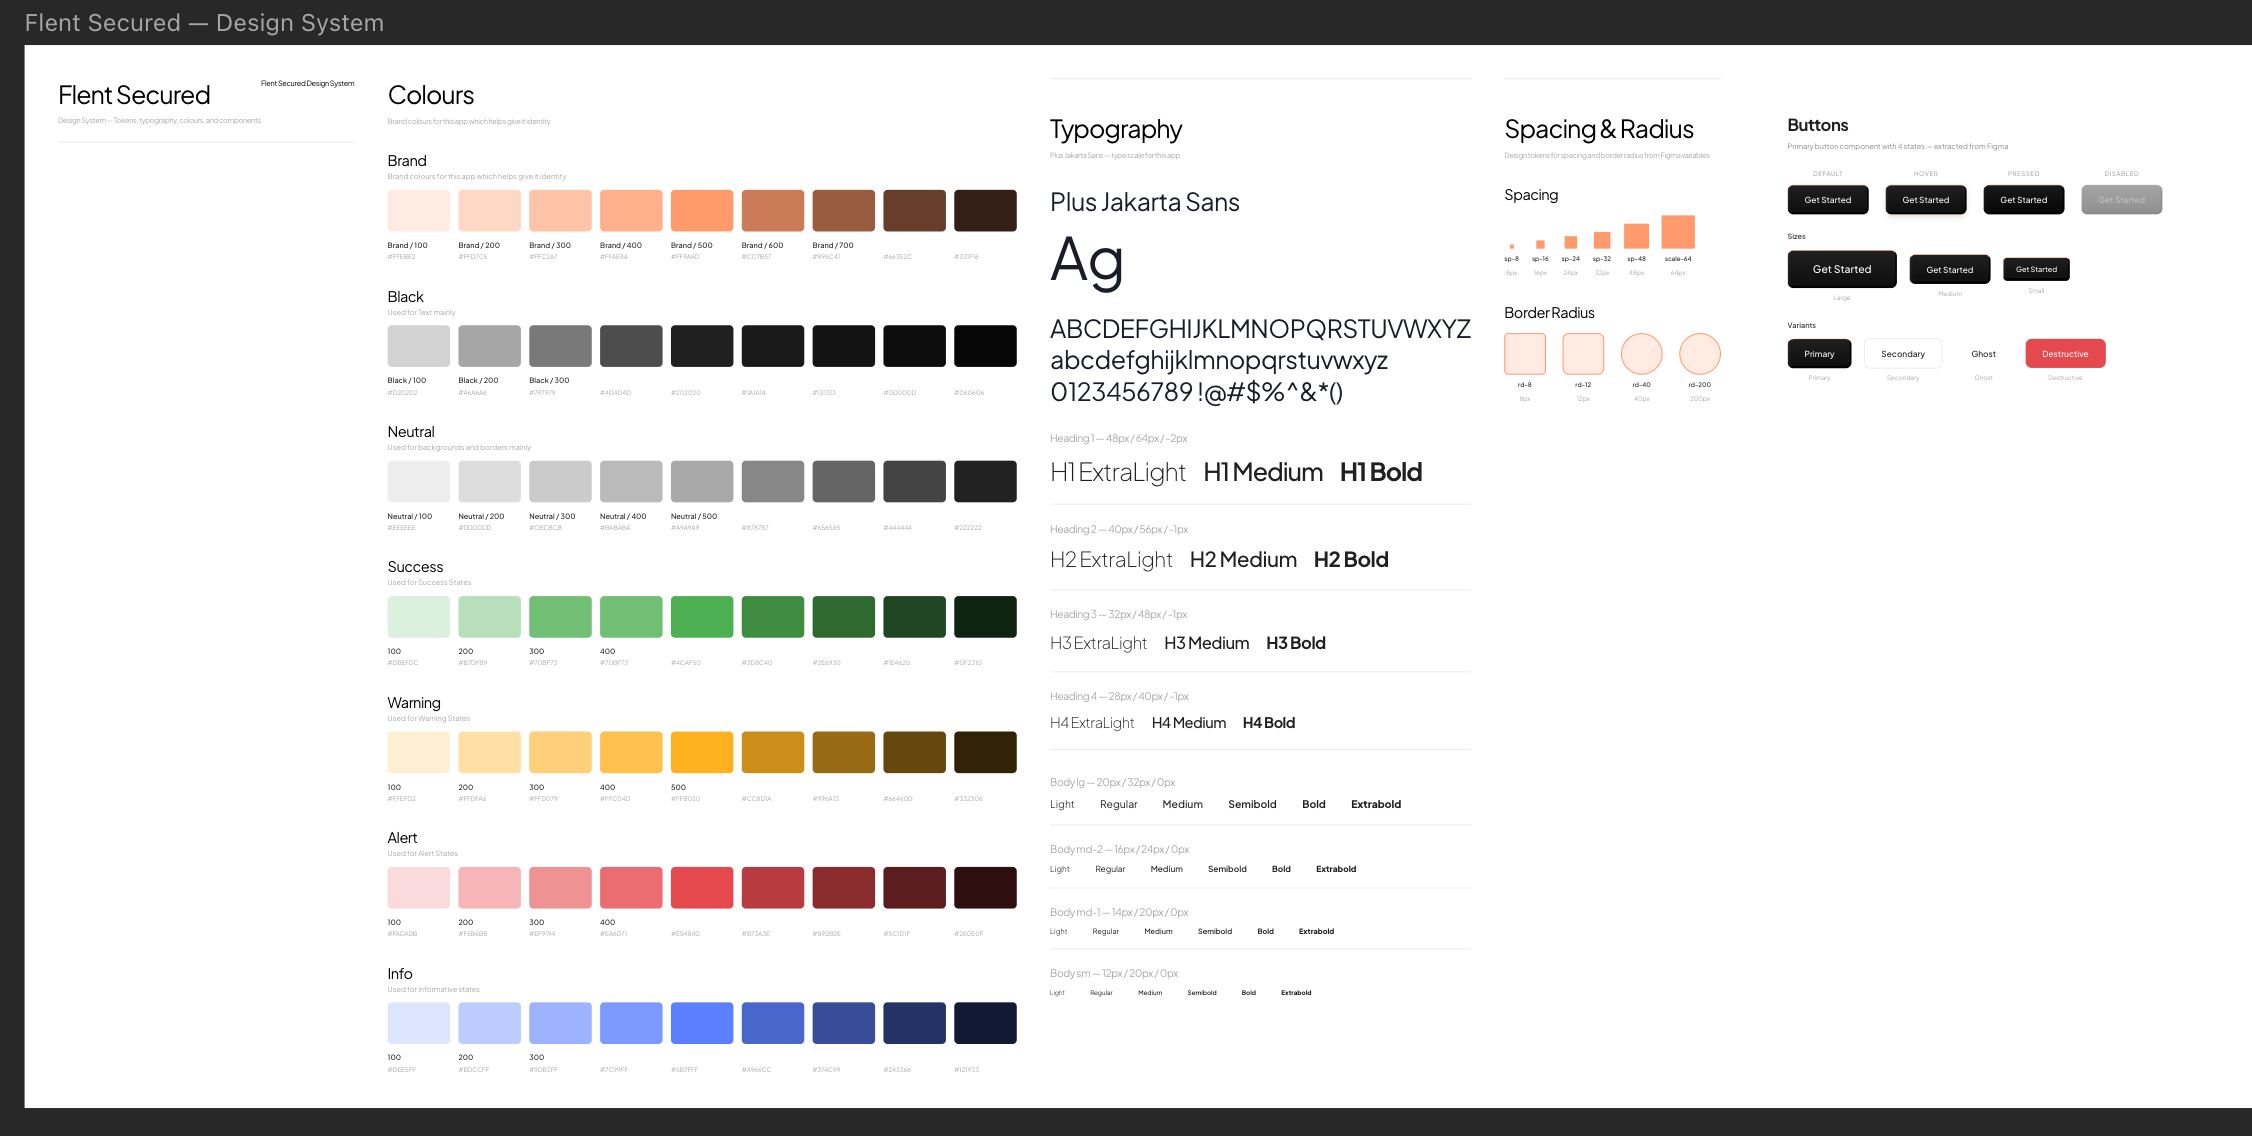Select the #E5484D alert red swatch

702,888
